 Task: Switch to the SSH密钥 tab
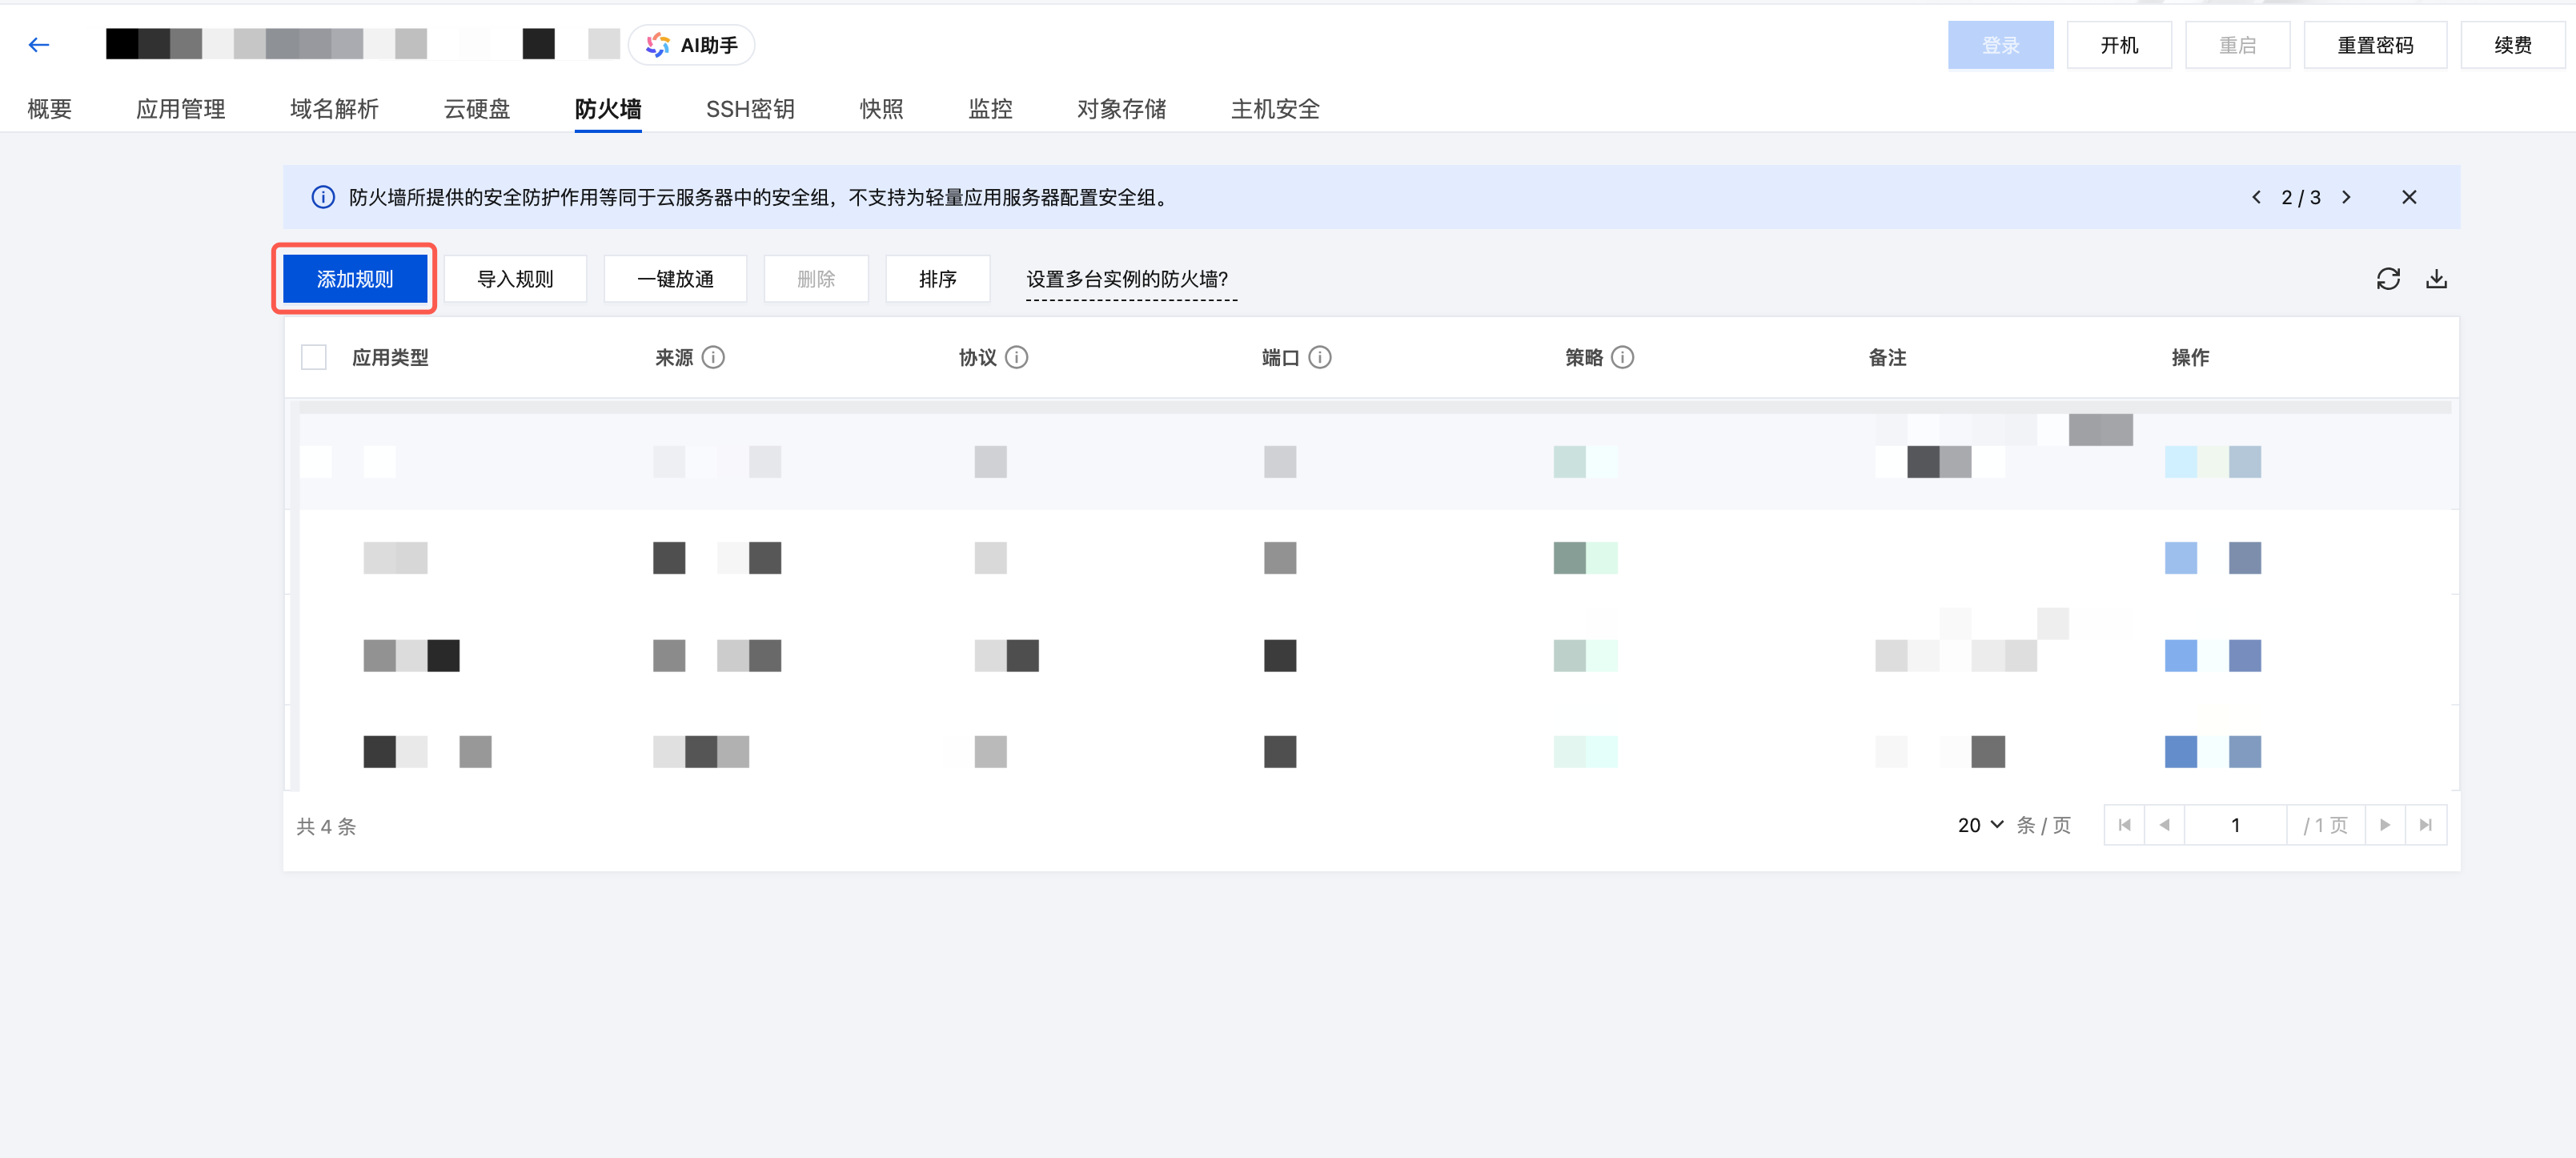coord(750,109)
